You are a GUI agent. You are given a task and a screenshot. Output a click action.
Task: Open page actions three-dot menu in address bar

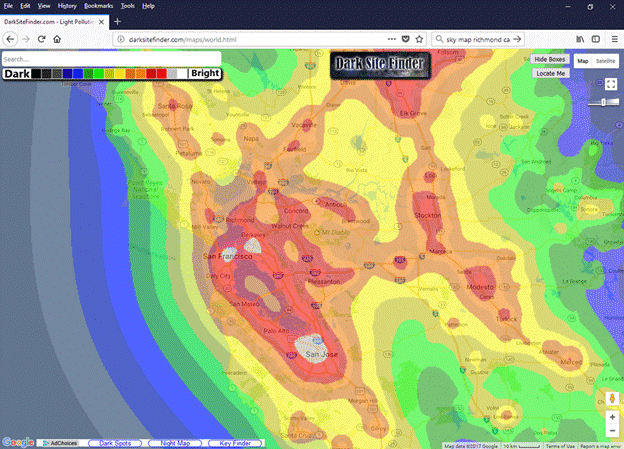391,39
